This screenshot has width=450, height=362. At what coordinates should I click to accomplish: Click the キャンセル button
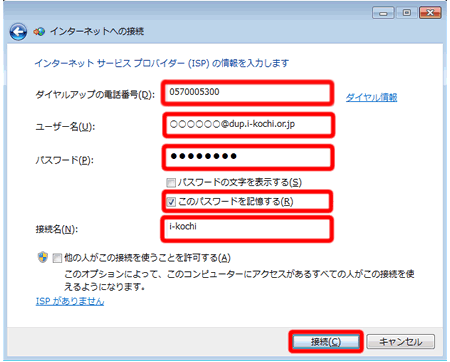[x=401, y=342]
